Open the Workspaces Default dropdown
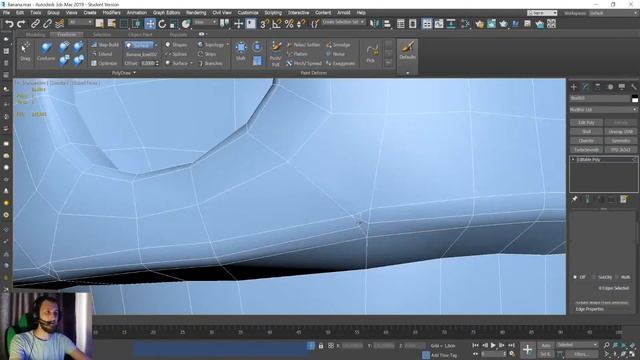The height and width of the screenshot is (360, 640). click(x=613, y=13)
